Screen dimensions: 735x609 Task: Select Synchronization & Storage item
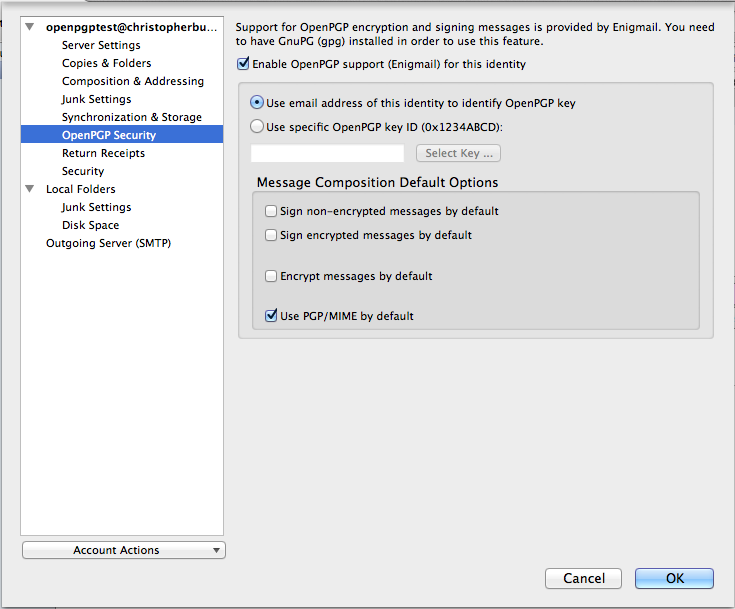click(132, 117)
